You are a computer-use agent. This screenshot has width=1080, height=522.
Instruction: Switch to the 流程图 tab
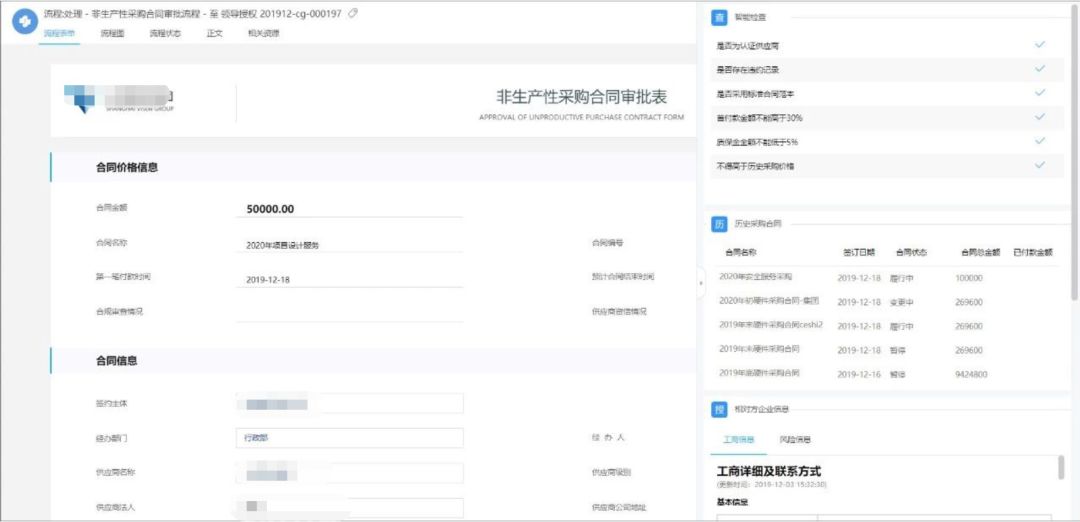point(112,34)
